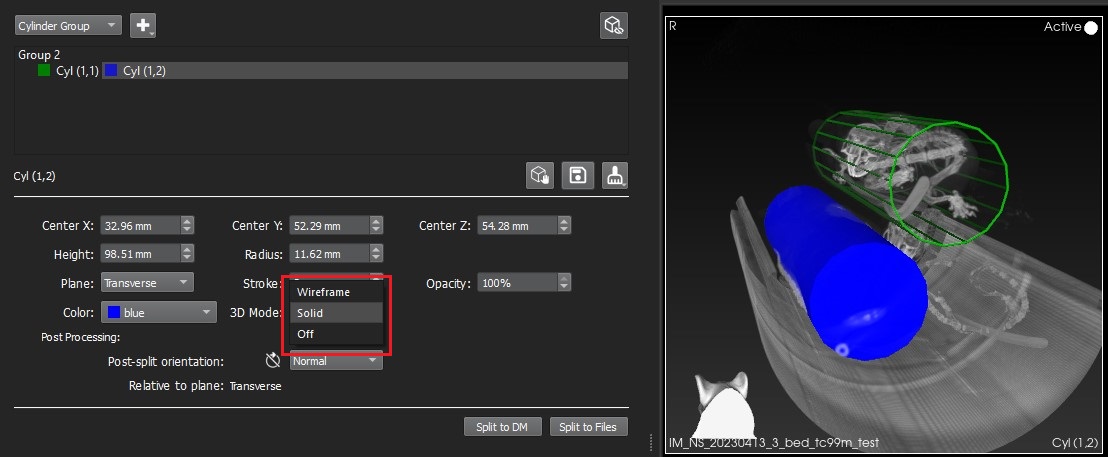Open the Cylinder Group dropdown
The width and height of the screenshot is (1108, 457).
pyautogui.click(x=68, y=25)
